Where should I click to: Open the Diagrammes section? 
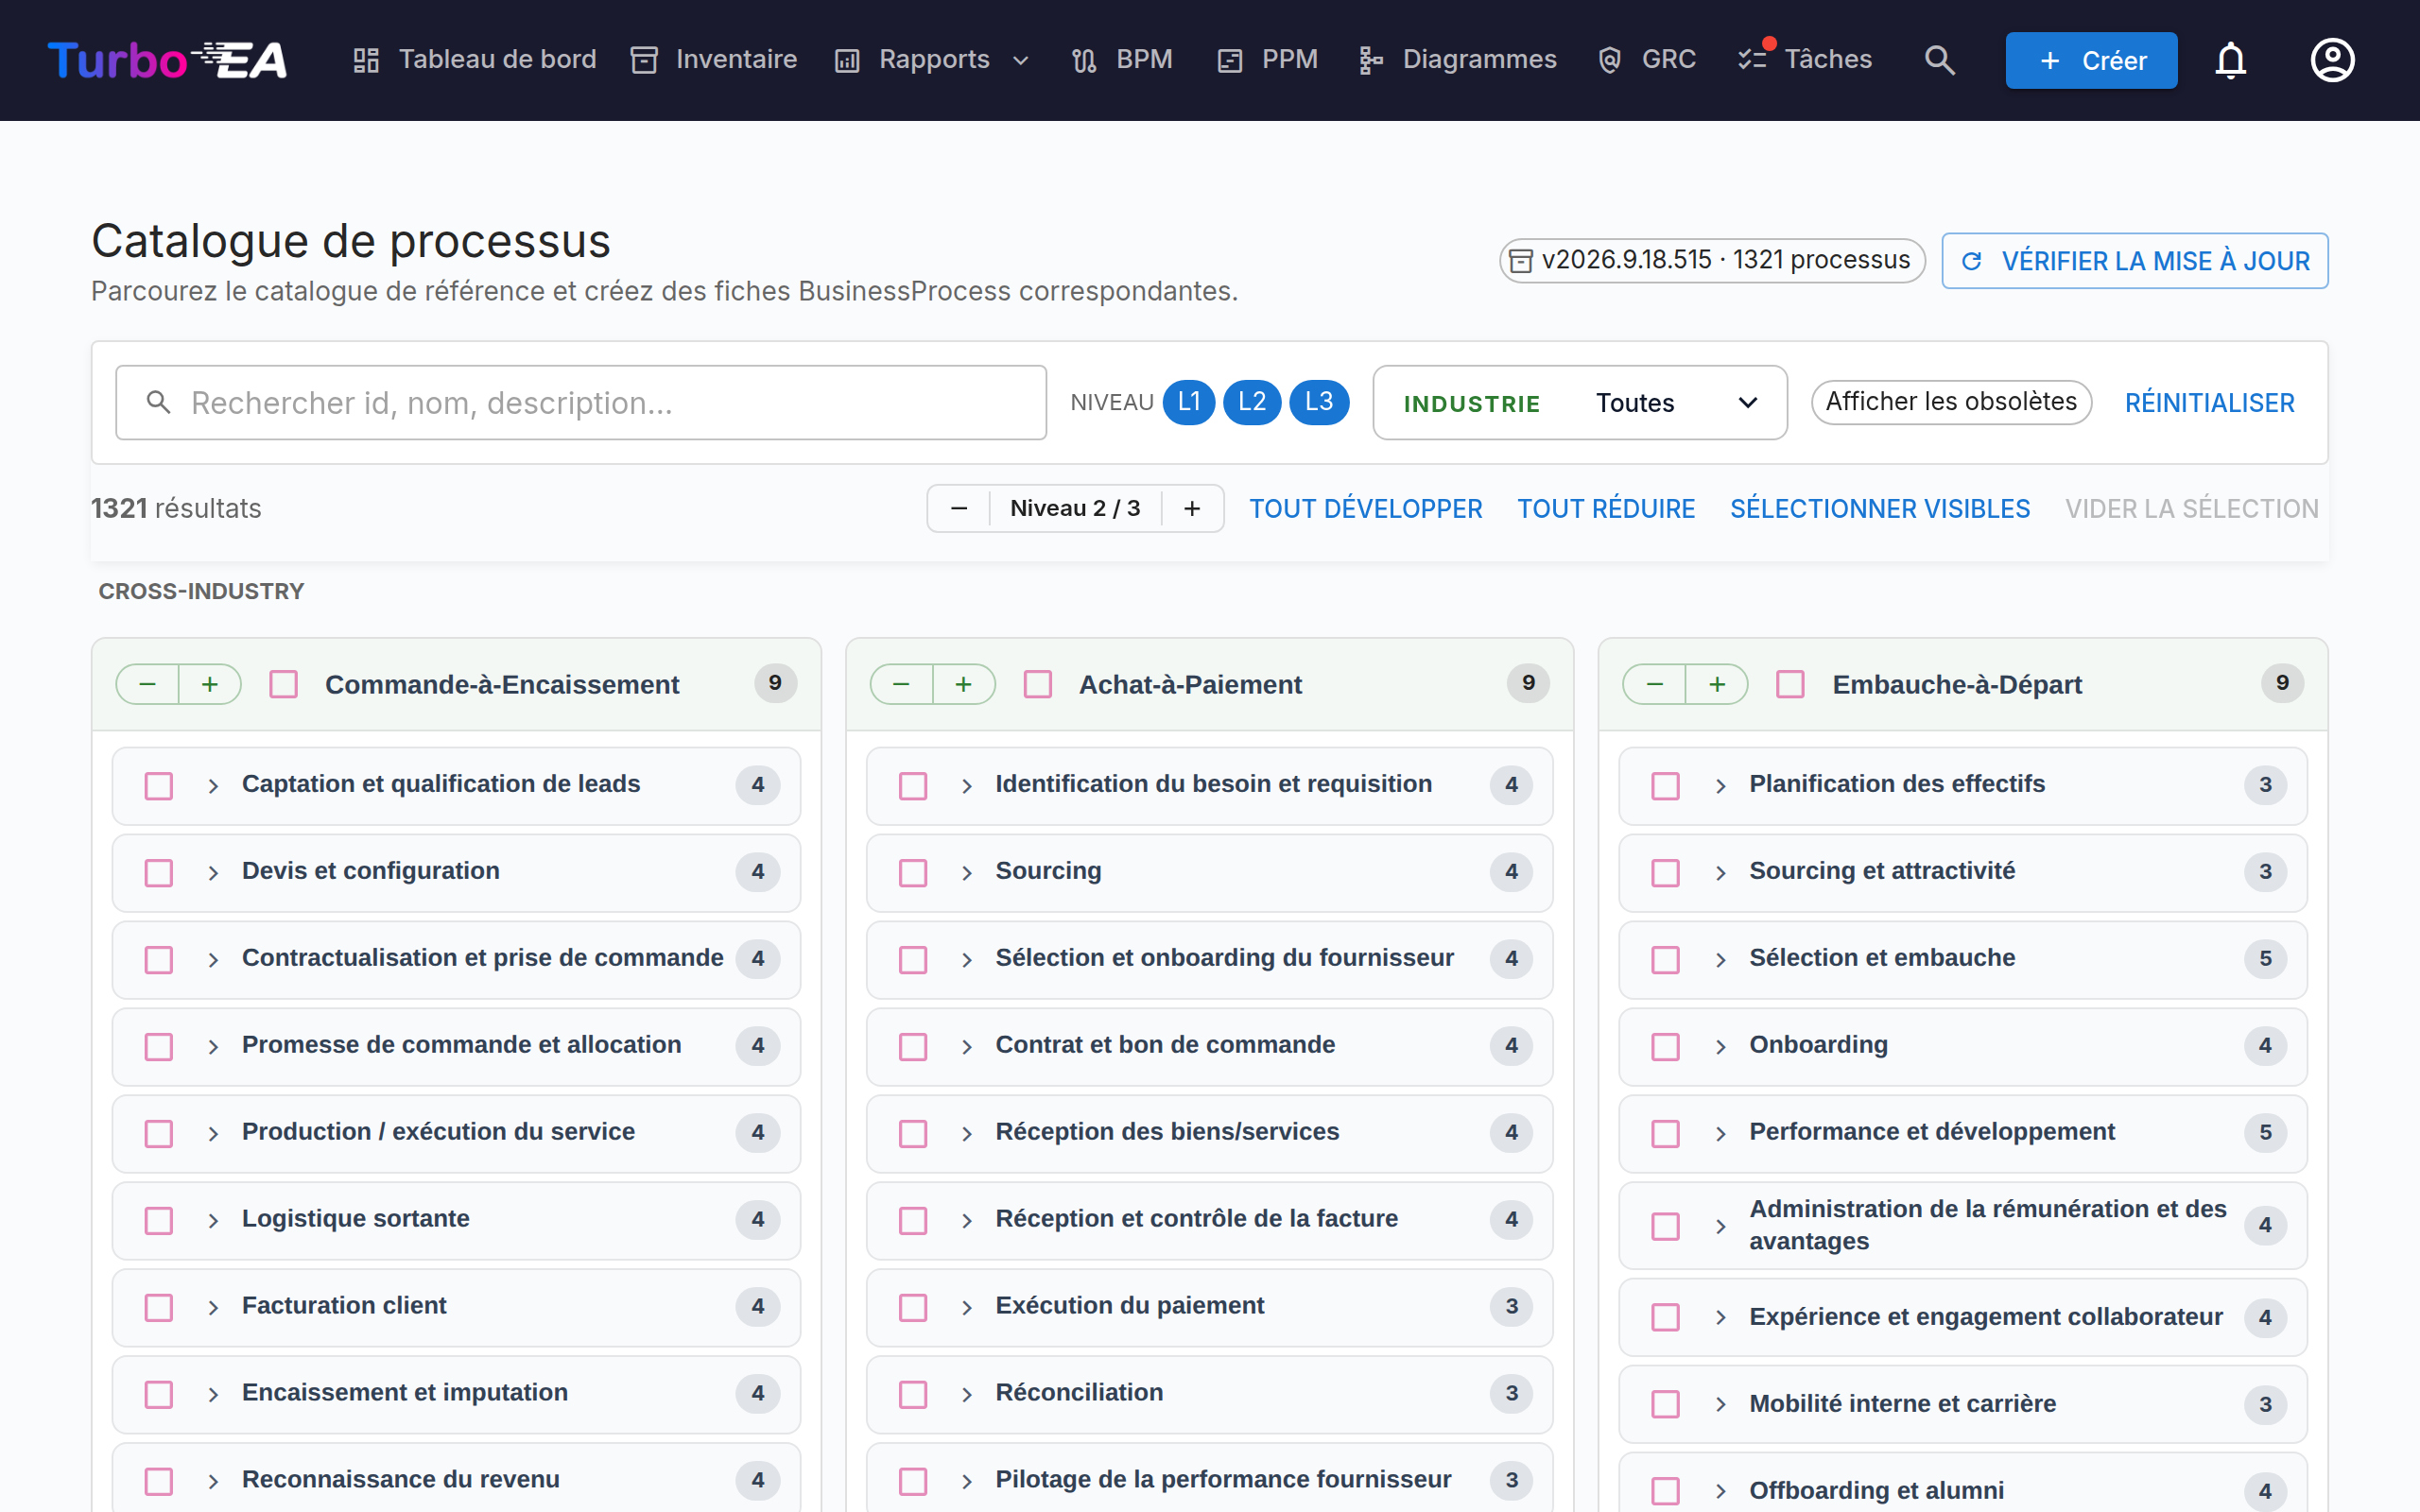click(x=1458, y=60)
